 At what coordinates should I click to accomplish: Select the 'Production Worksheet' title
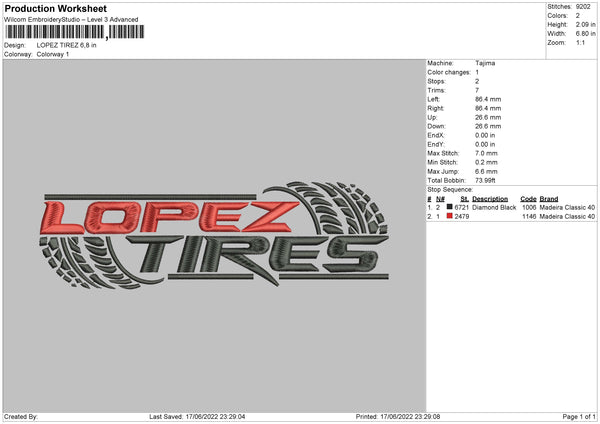point(56,8)
